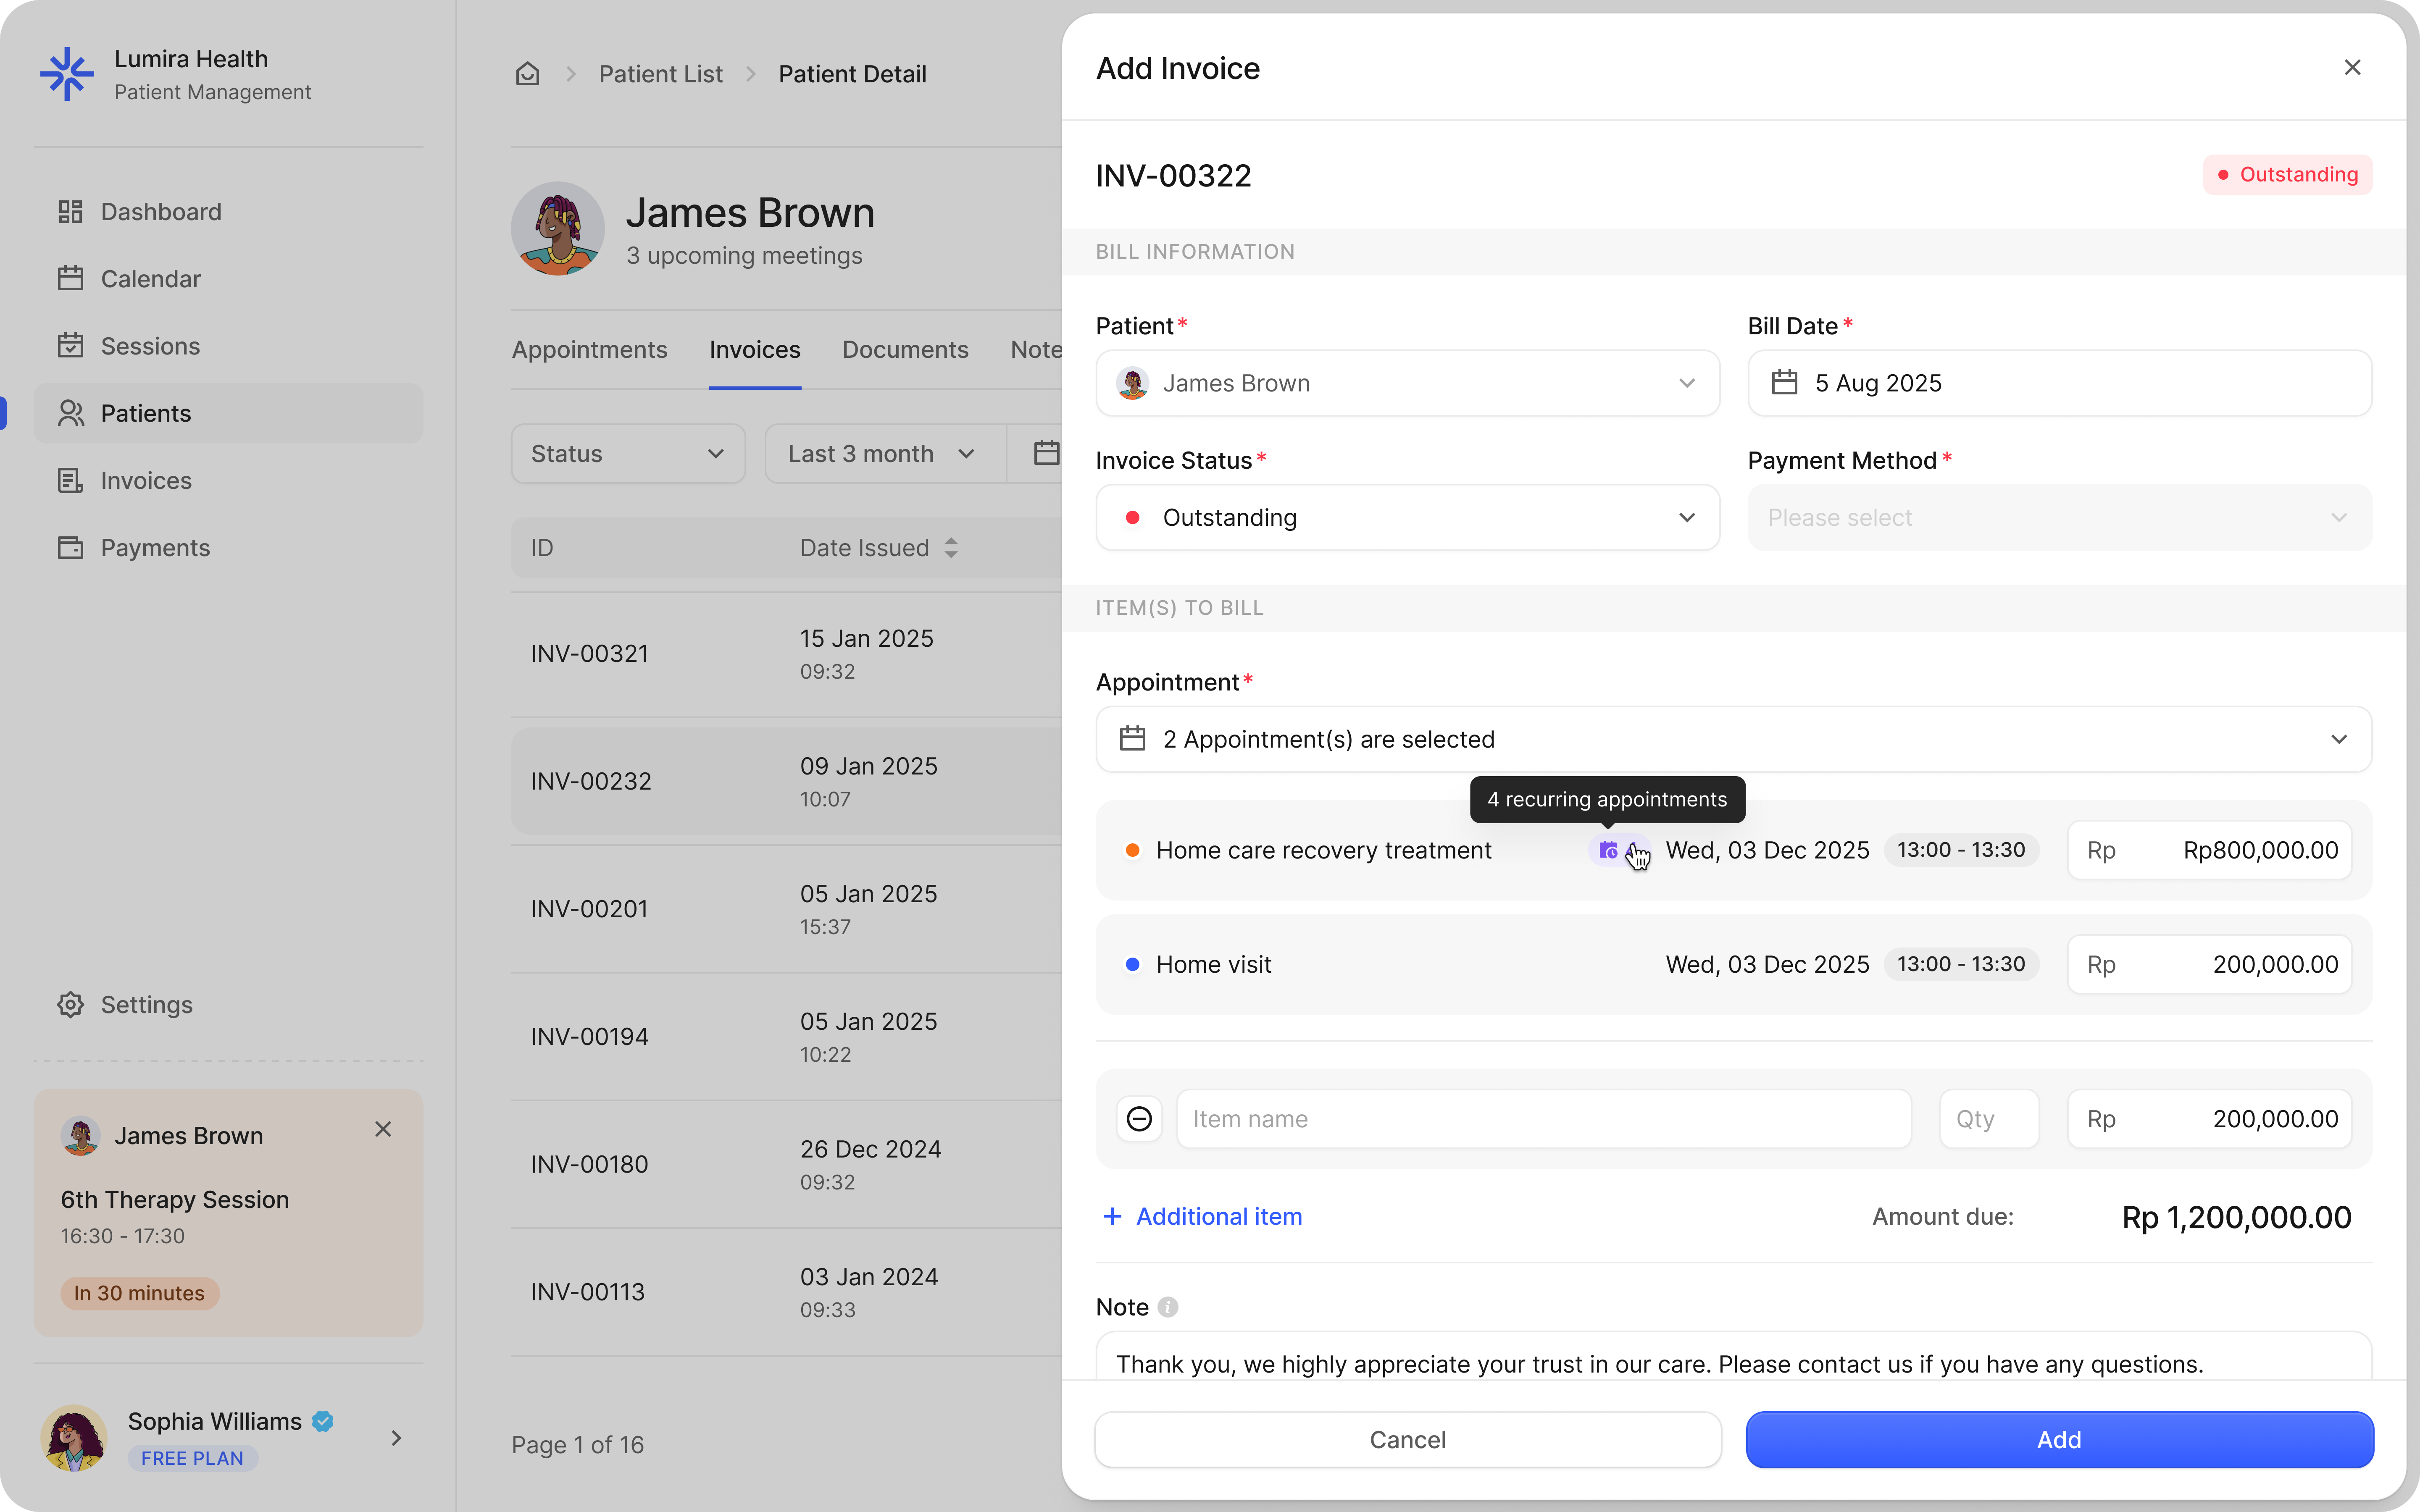
Task: Click the Item name input field
Action: [x=1543, y=1119]
